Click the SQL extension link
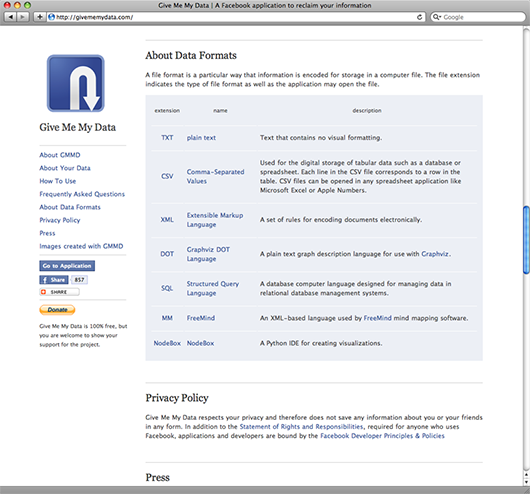 pos(167,288)
